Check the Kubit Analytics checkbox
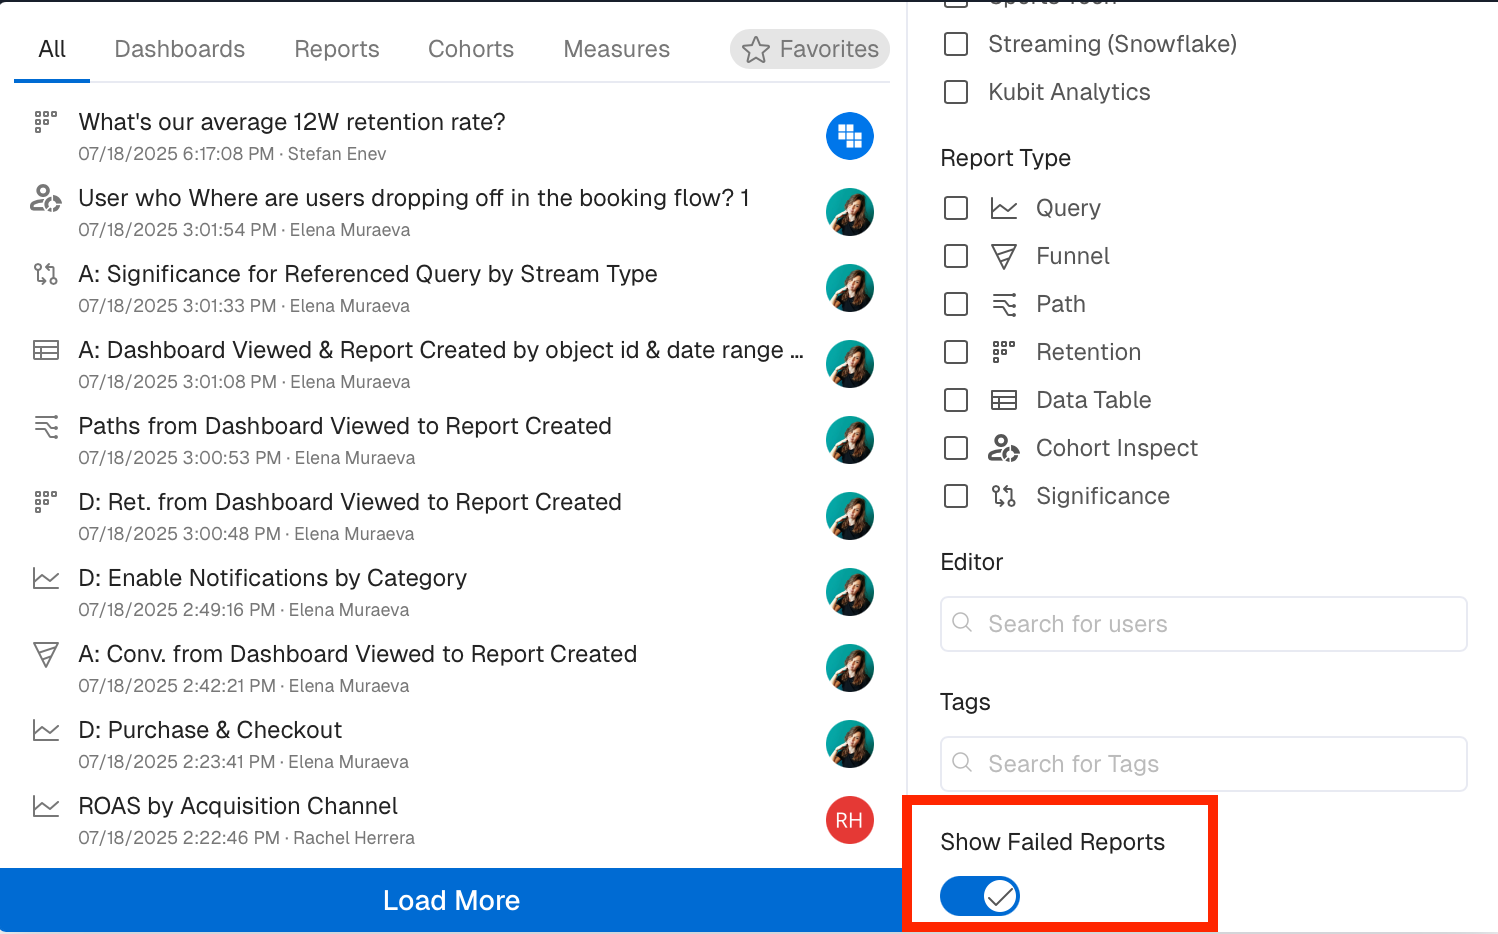1498x934 pixels. coord(956,92)
